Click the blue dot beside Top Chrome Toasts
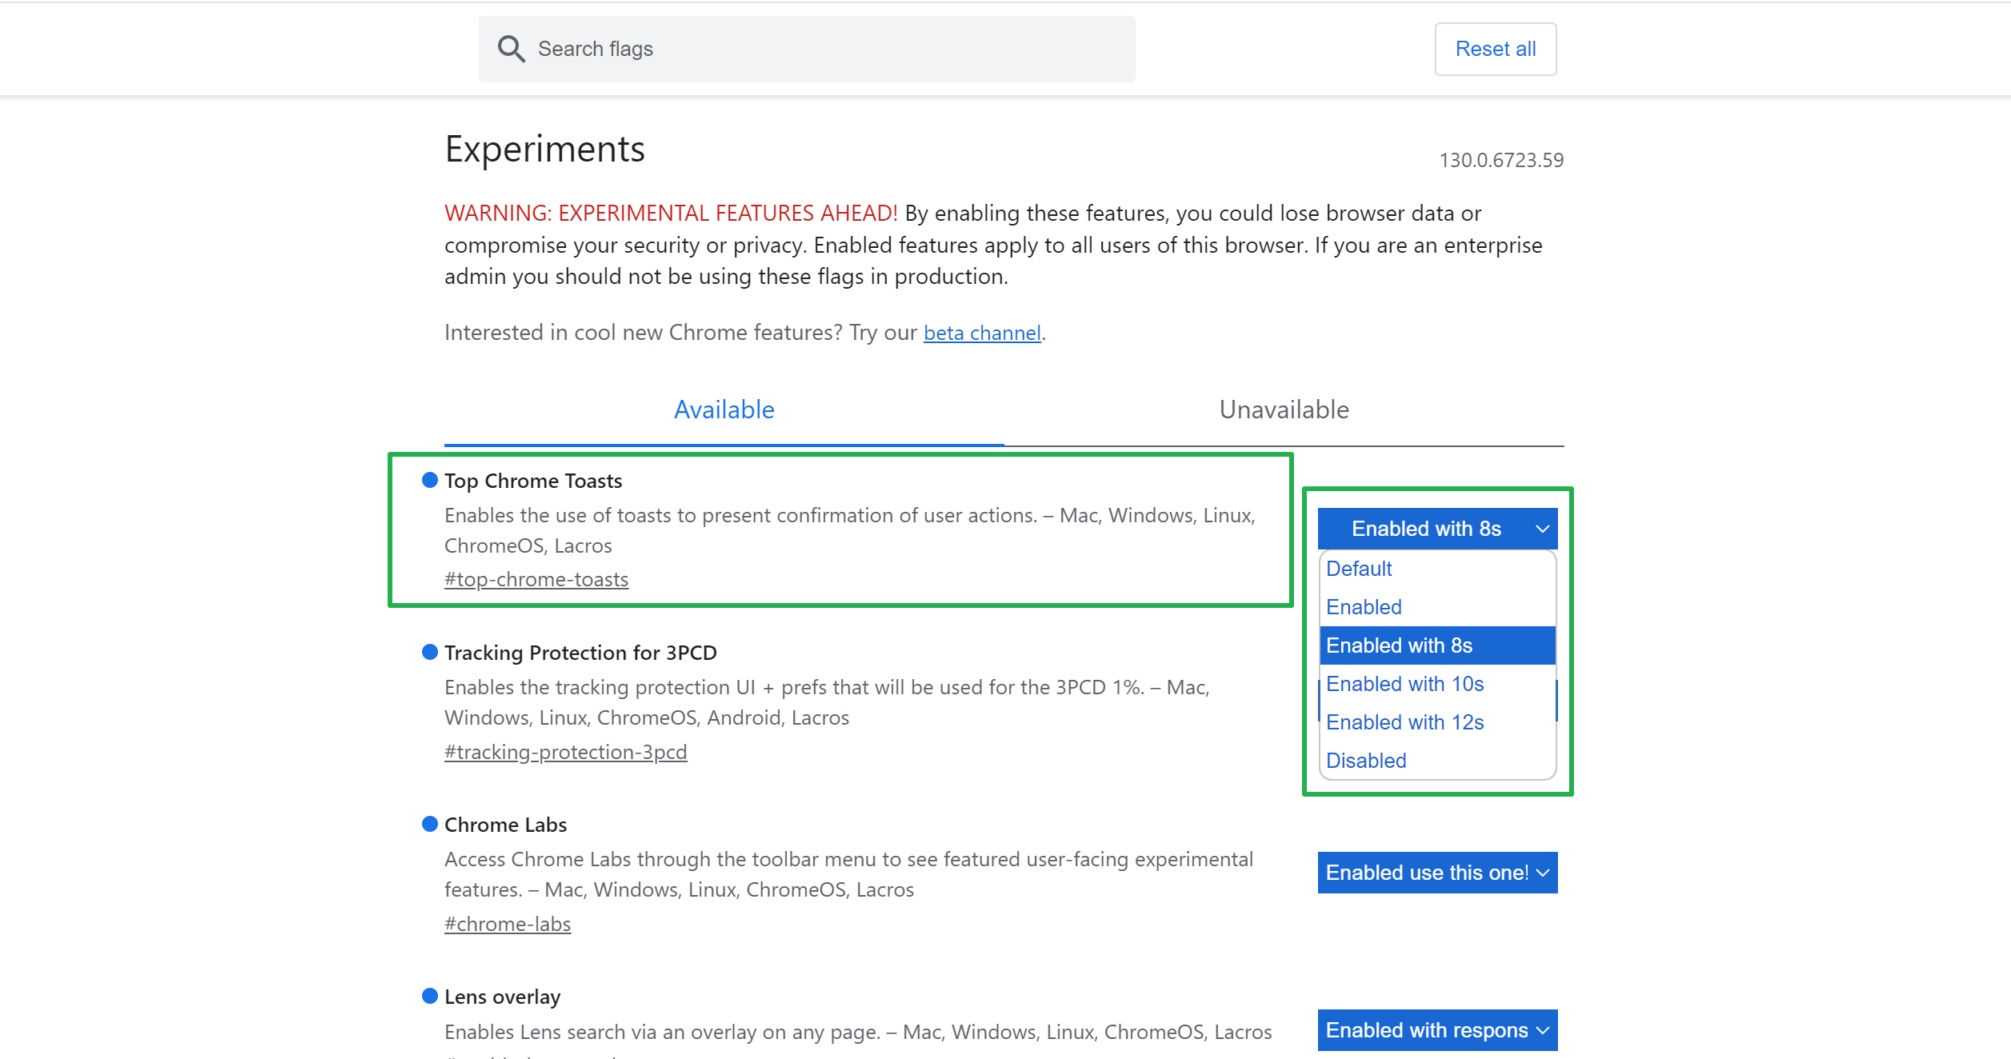The width and height of the screenshot is (2011, 1059). click(430, 480)
